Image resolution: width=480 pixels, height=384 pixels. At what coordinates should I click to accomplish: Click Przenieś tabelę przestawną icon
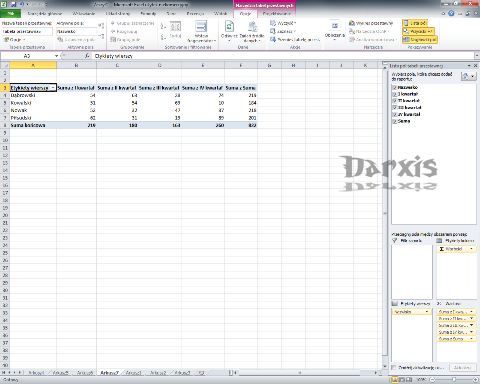coord(273,39)
